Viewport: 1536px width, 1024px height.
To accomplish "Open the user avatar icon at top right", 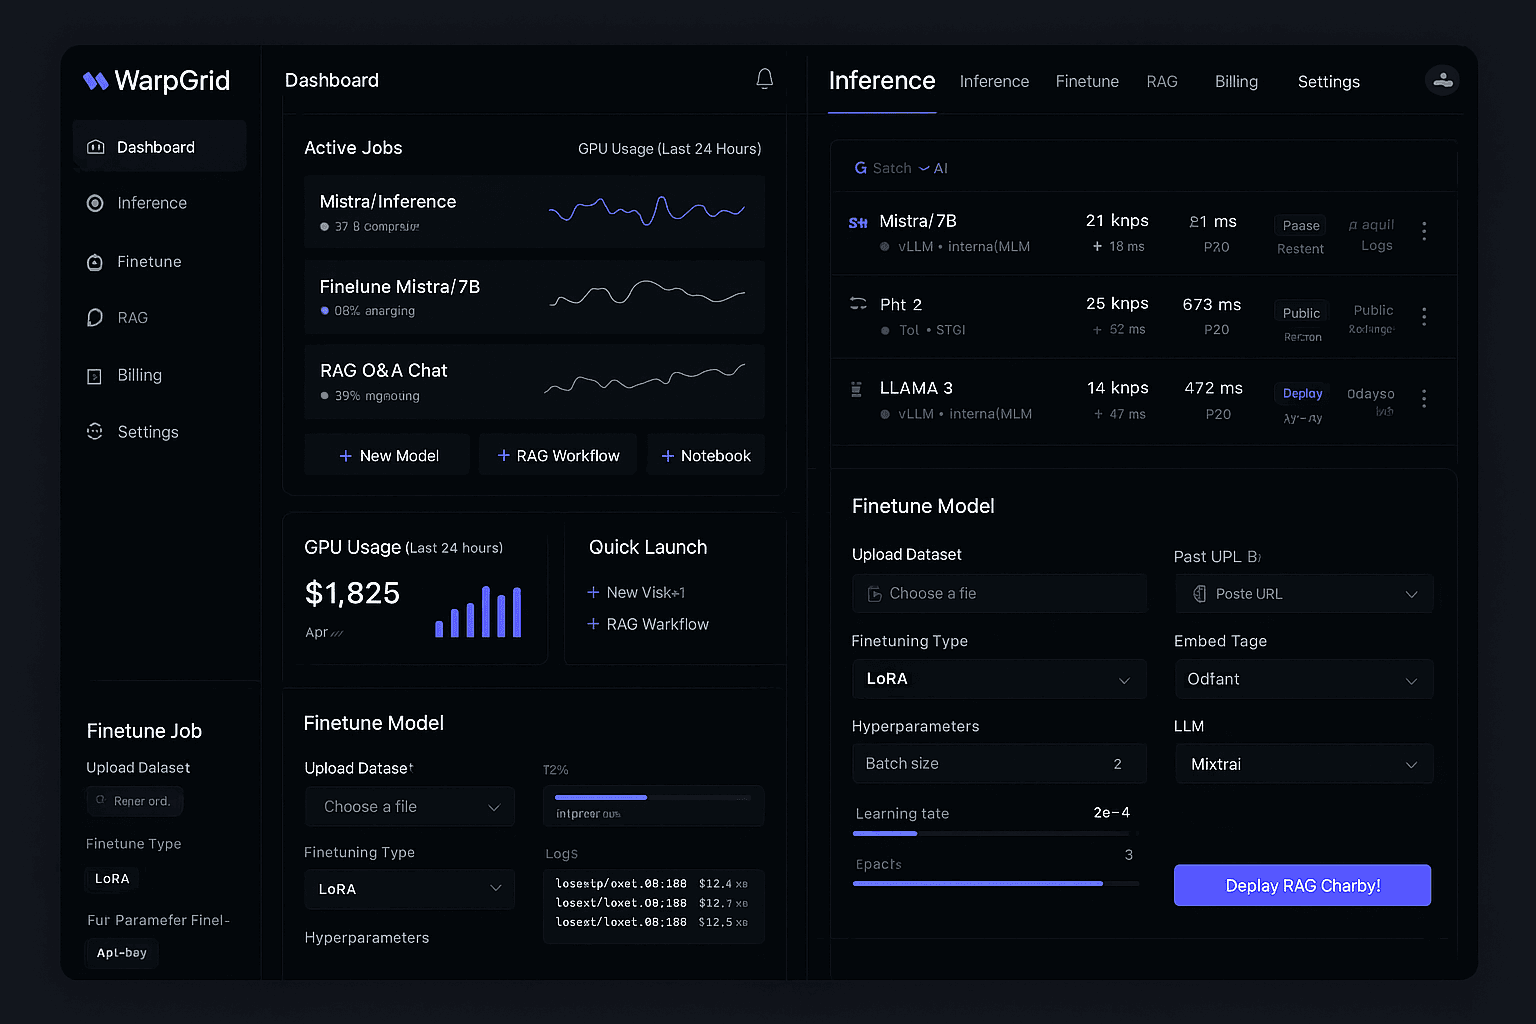I will [1442, 80].
